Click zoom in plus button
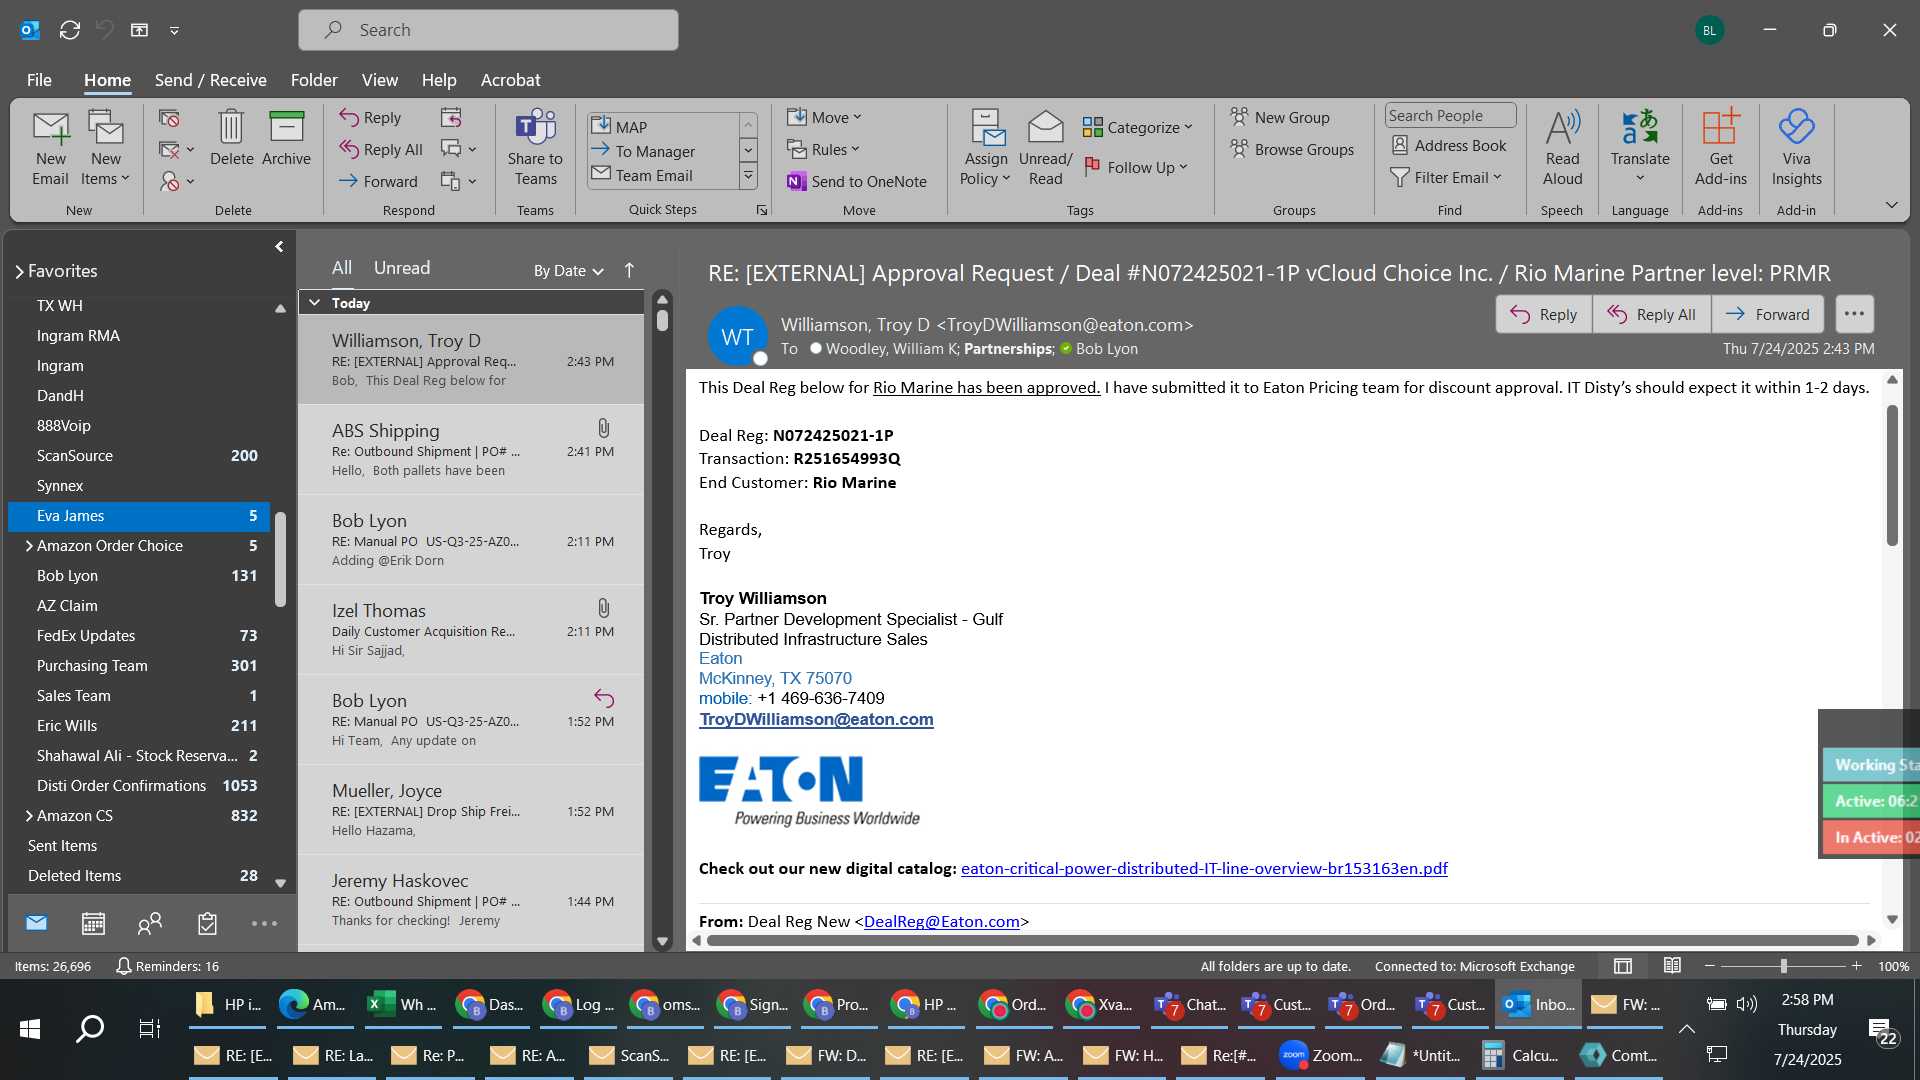This screenshot has height=1080, width=1920. pos(1857,966)
